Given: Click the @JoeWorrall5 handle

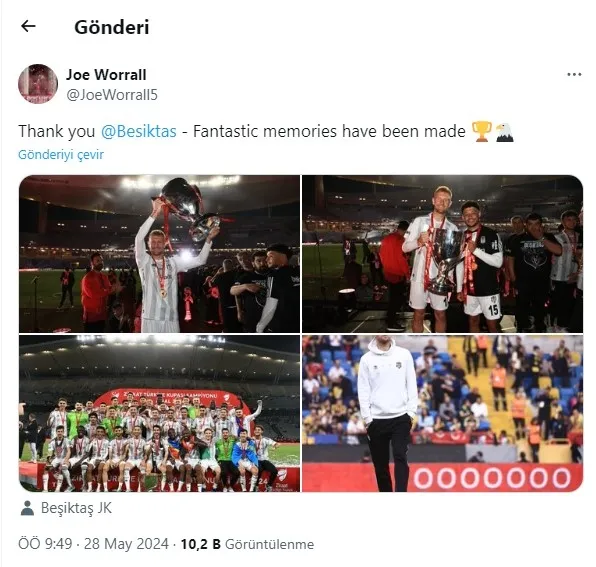Looking at the screenshot, I should [112, 95].
